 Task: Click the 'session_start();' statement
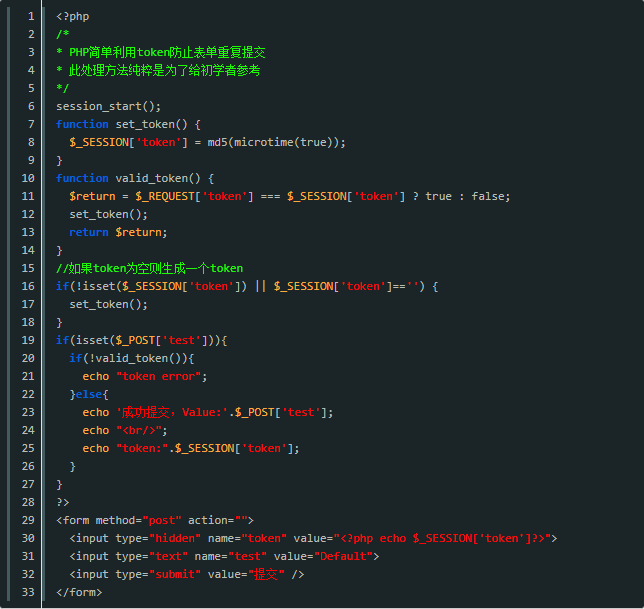coord(108,106)
